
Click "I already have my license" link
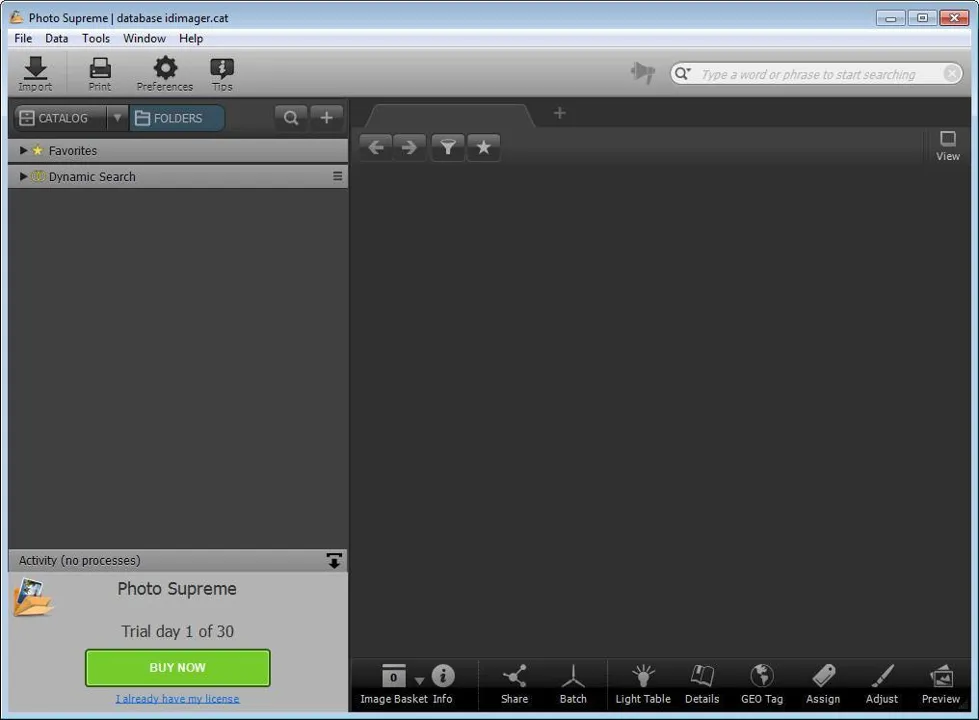(x=177, y=699)
